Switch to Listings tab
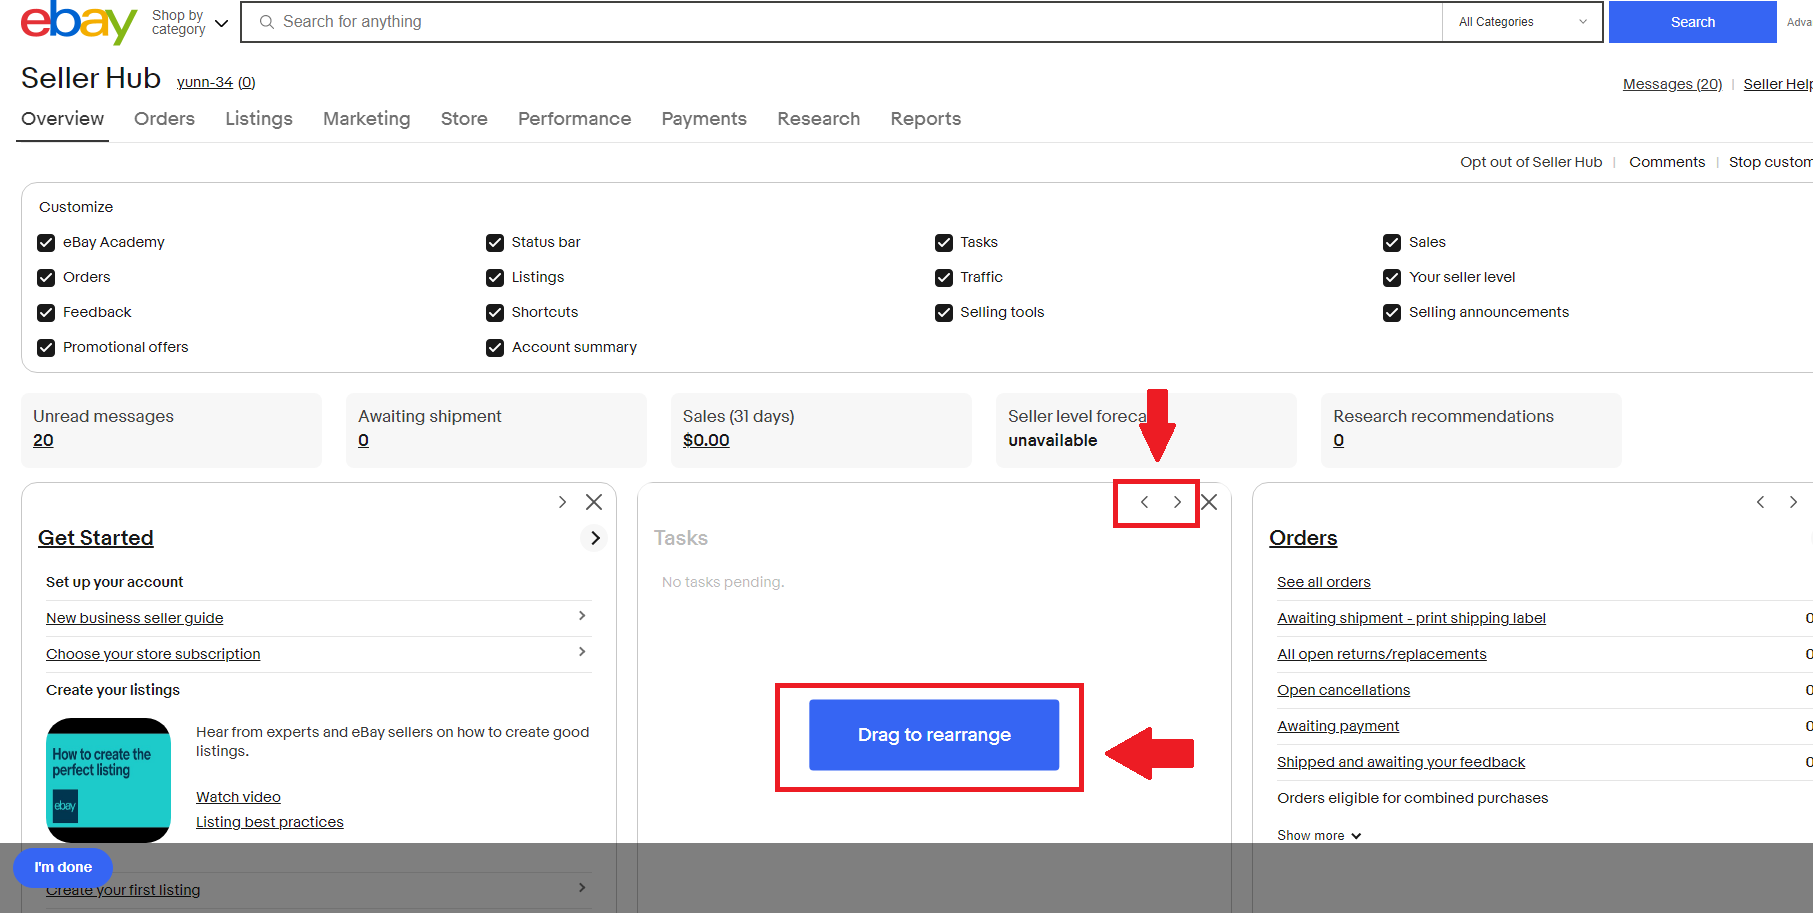 click(x=259, y=119)
